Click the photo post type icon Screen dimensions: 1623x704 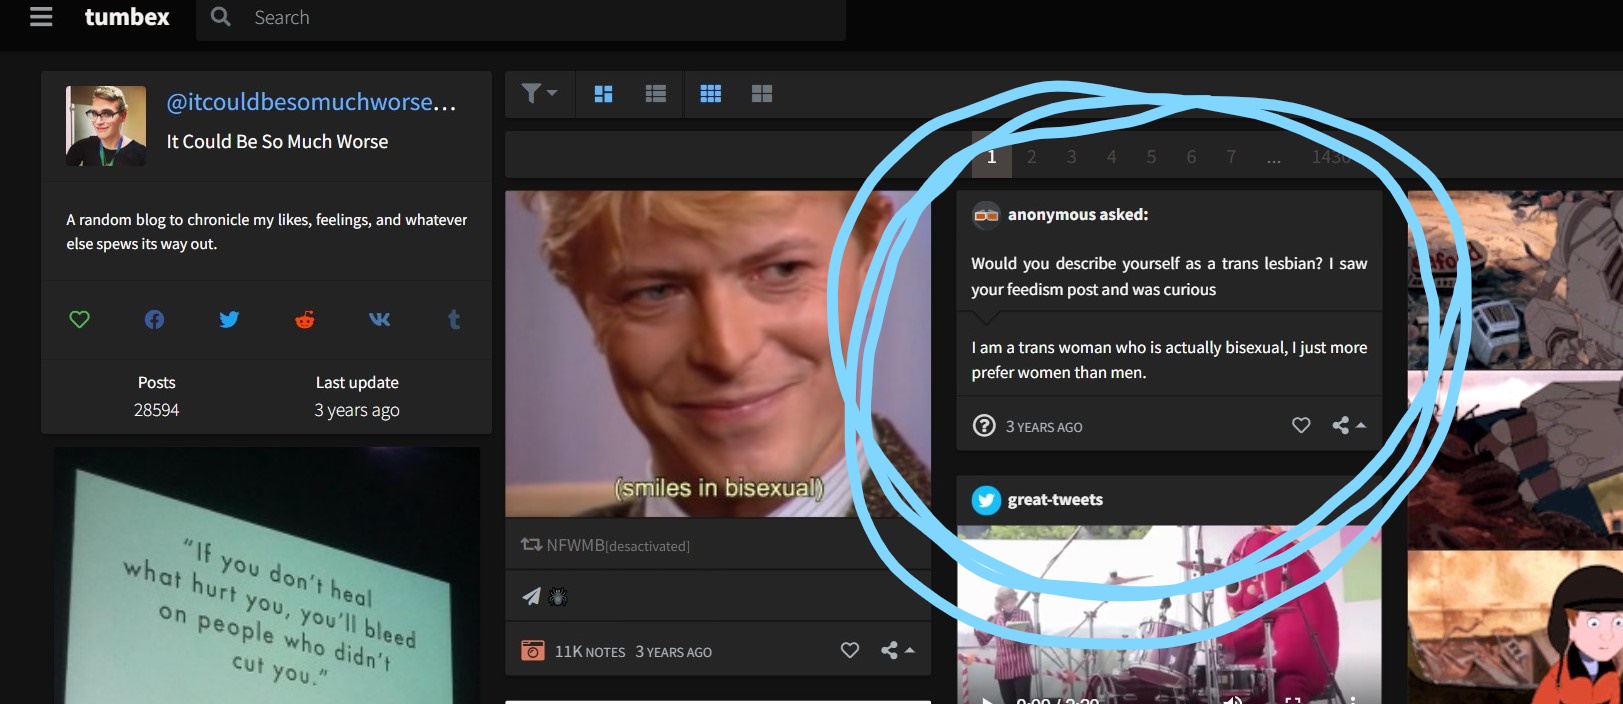pyautogui.click(x=533, y=651)
